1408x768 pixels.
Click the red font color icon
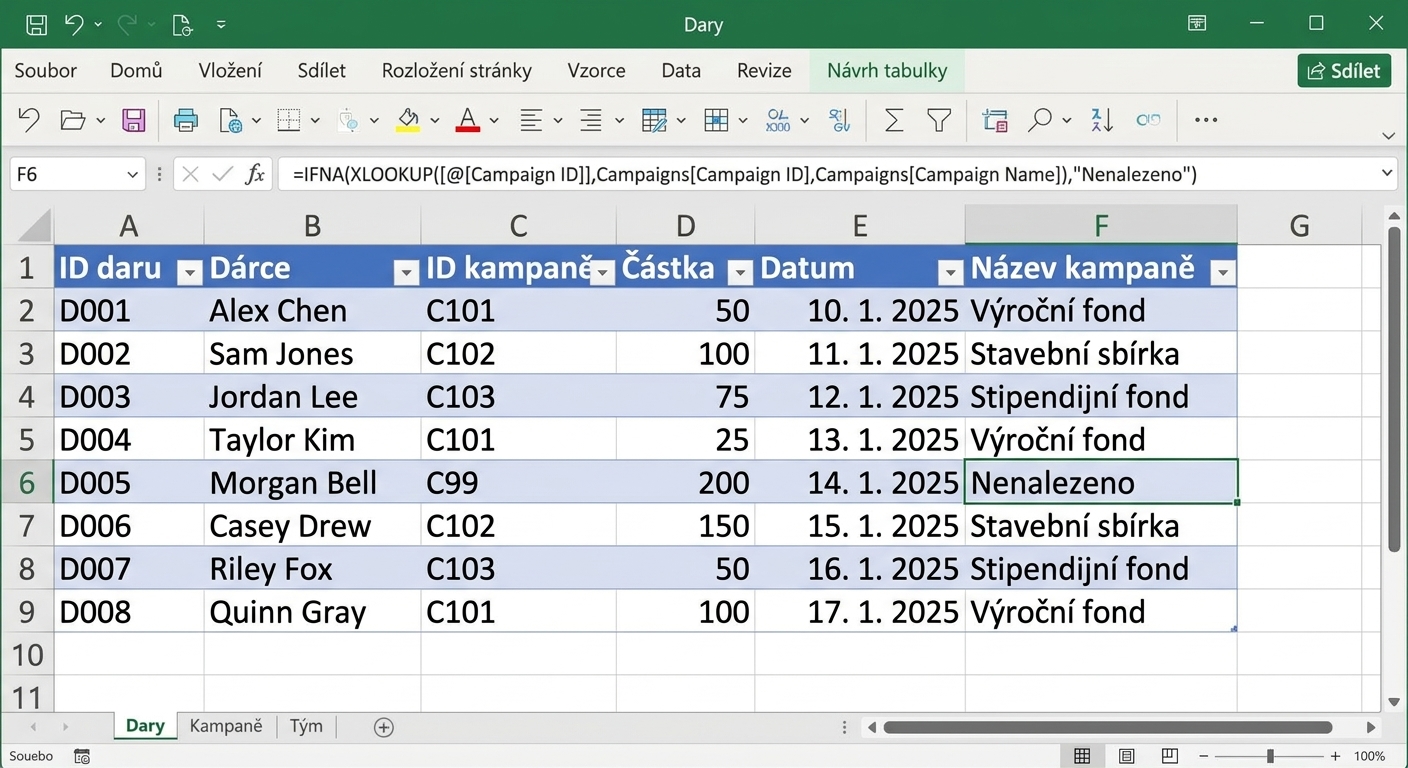tap(467, 121)
